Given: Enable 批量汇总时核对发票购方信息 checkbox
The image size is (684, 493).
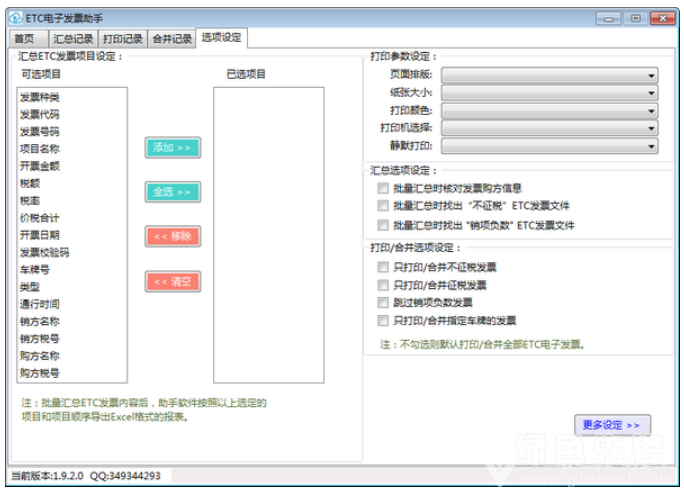Looking at the screenshot, I should pos(383,188).
